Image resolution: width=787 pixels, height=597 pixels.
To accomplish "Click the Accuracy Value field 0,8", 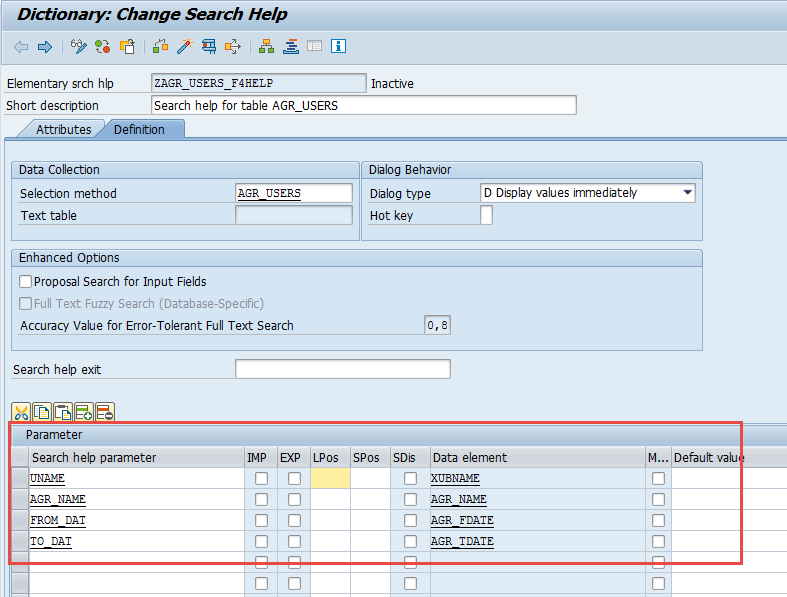I will point(437,325).
